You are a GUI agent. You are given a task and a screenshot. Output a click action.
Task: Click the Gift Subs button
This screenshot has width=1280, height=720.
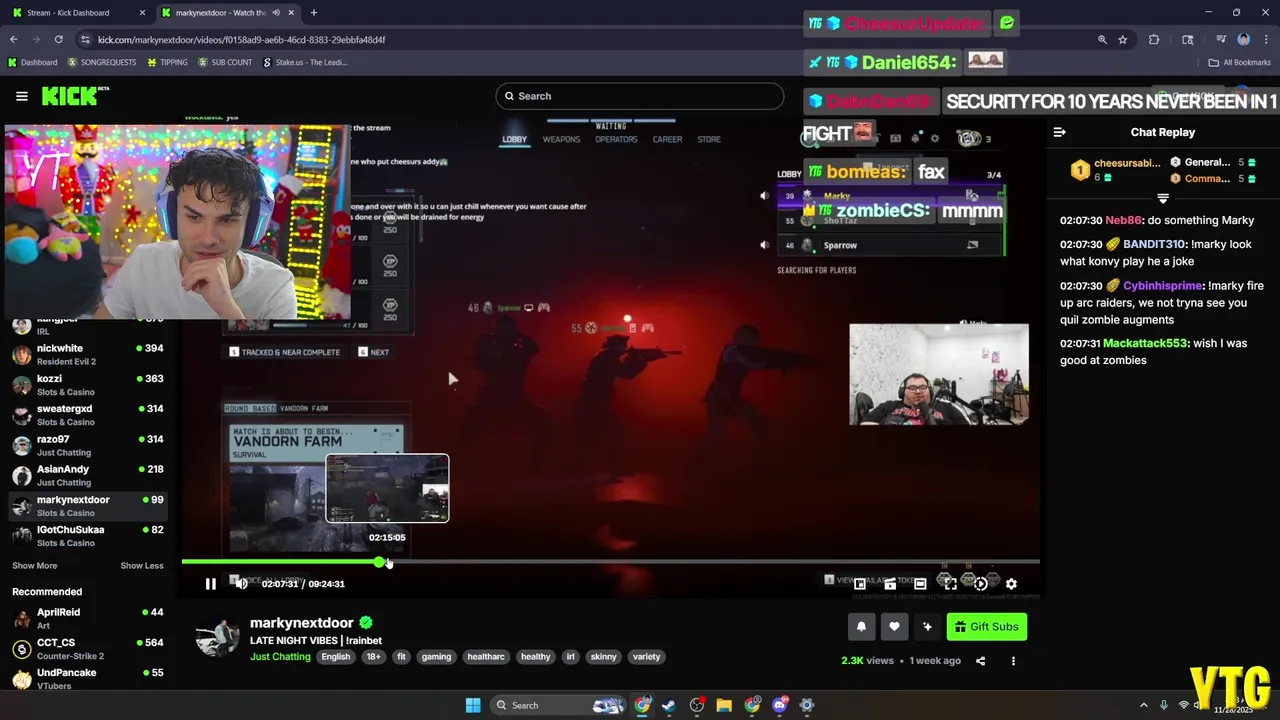987,627
